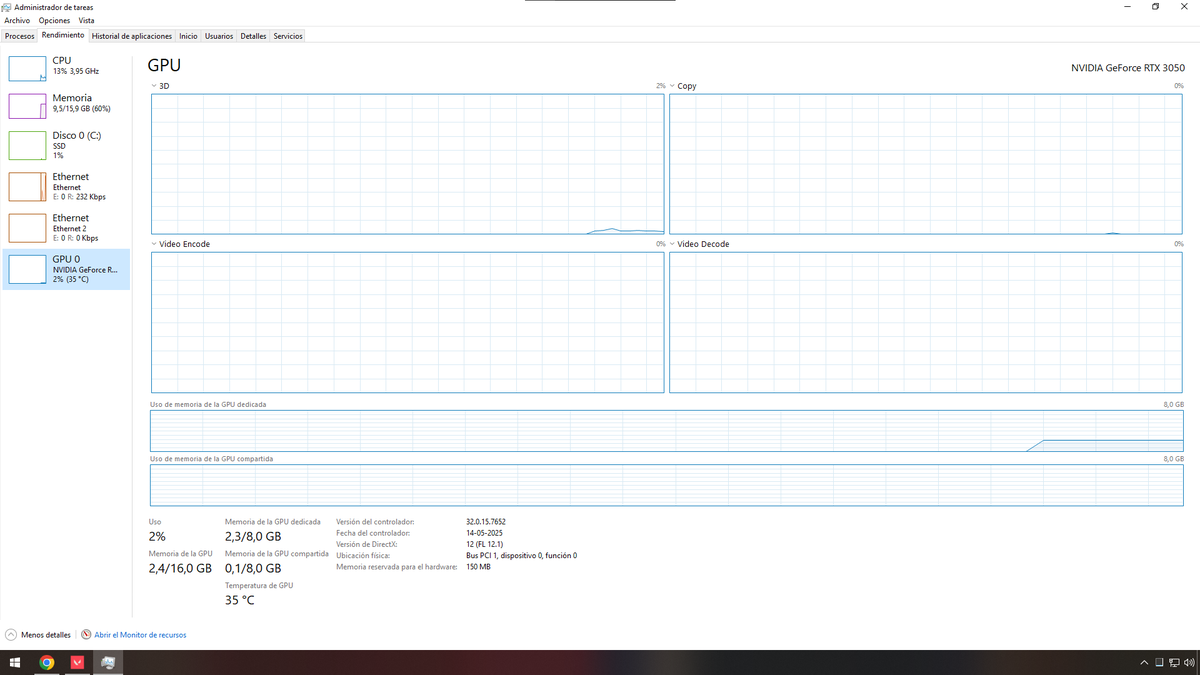Viewport: 1200px width, 675px height.
Task: Select the GPU 0 sidebar entry
Action: [66, 269]
